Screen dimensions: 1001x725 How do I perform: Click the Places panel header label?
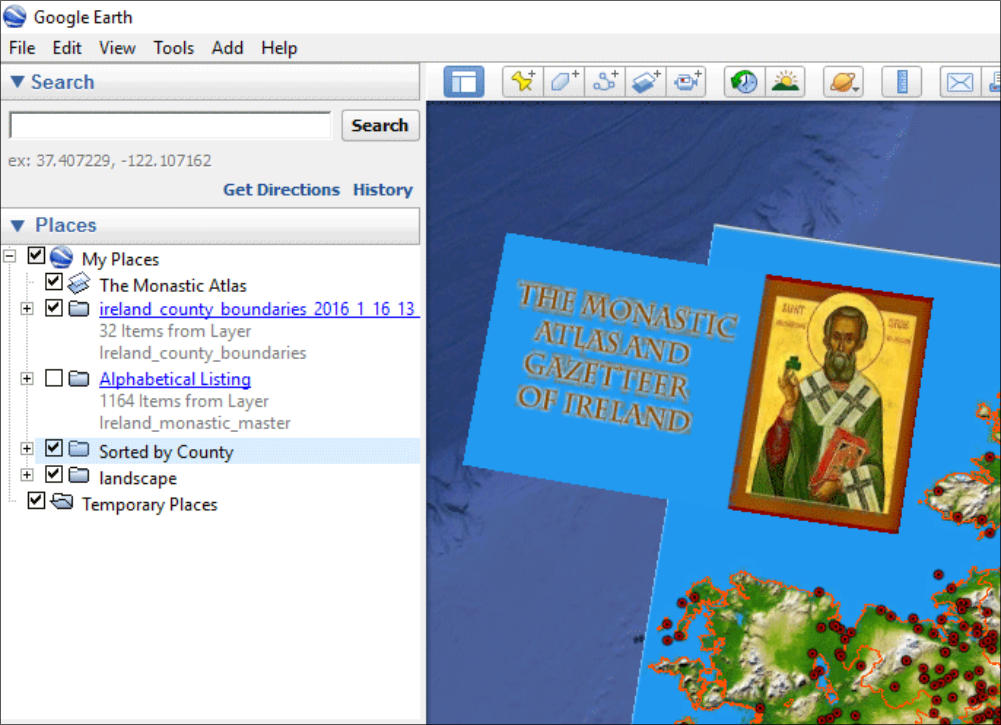tap(66, 225)
